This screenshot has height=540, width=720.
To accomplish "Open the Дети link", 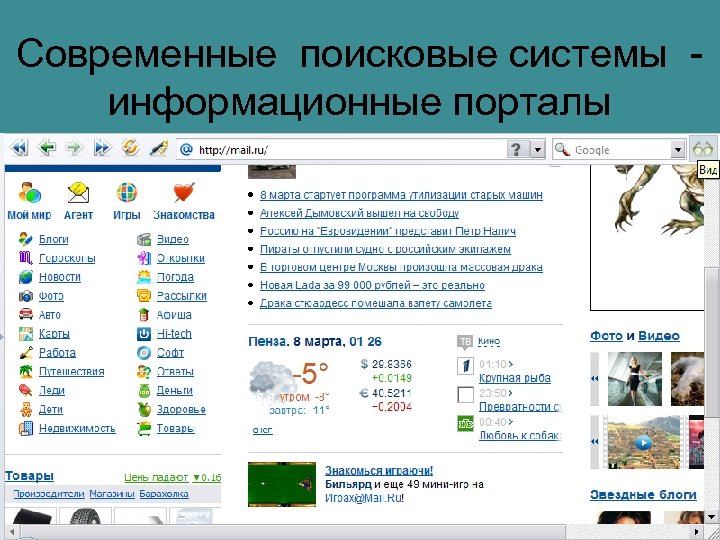I will tap(51, 409).
